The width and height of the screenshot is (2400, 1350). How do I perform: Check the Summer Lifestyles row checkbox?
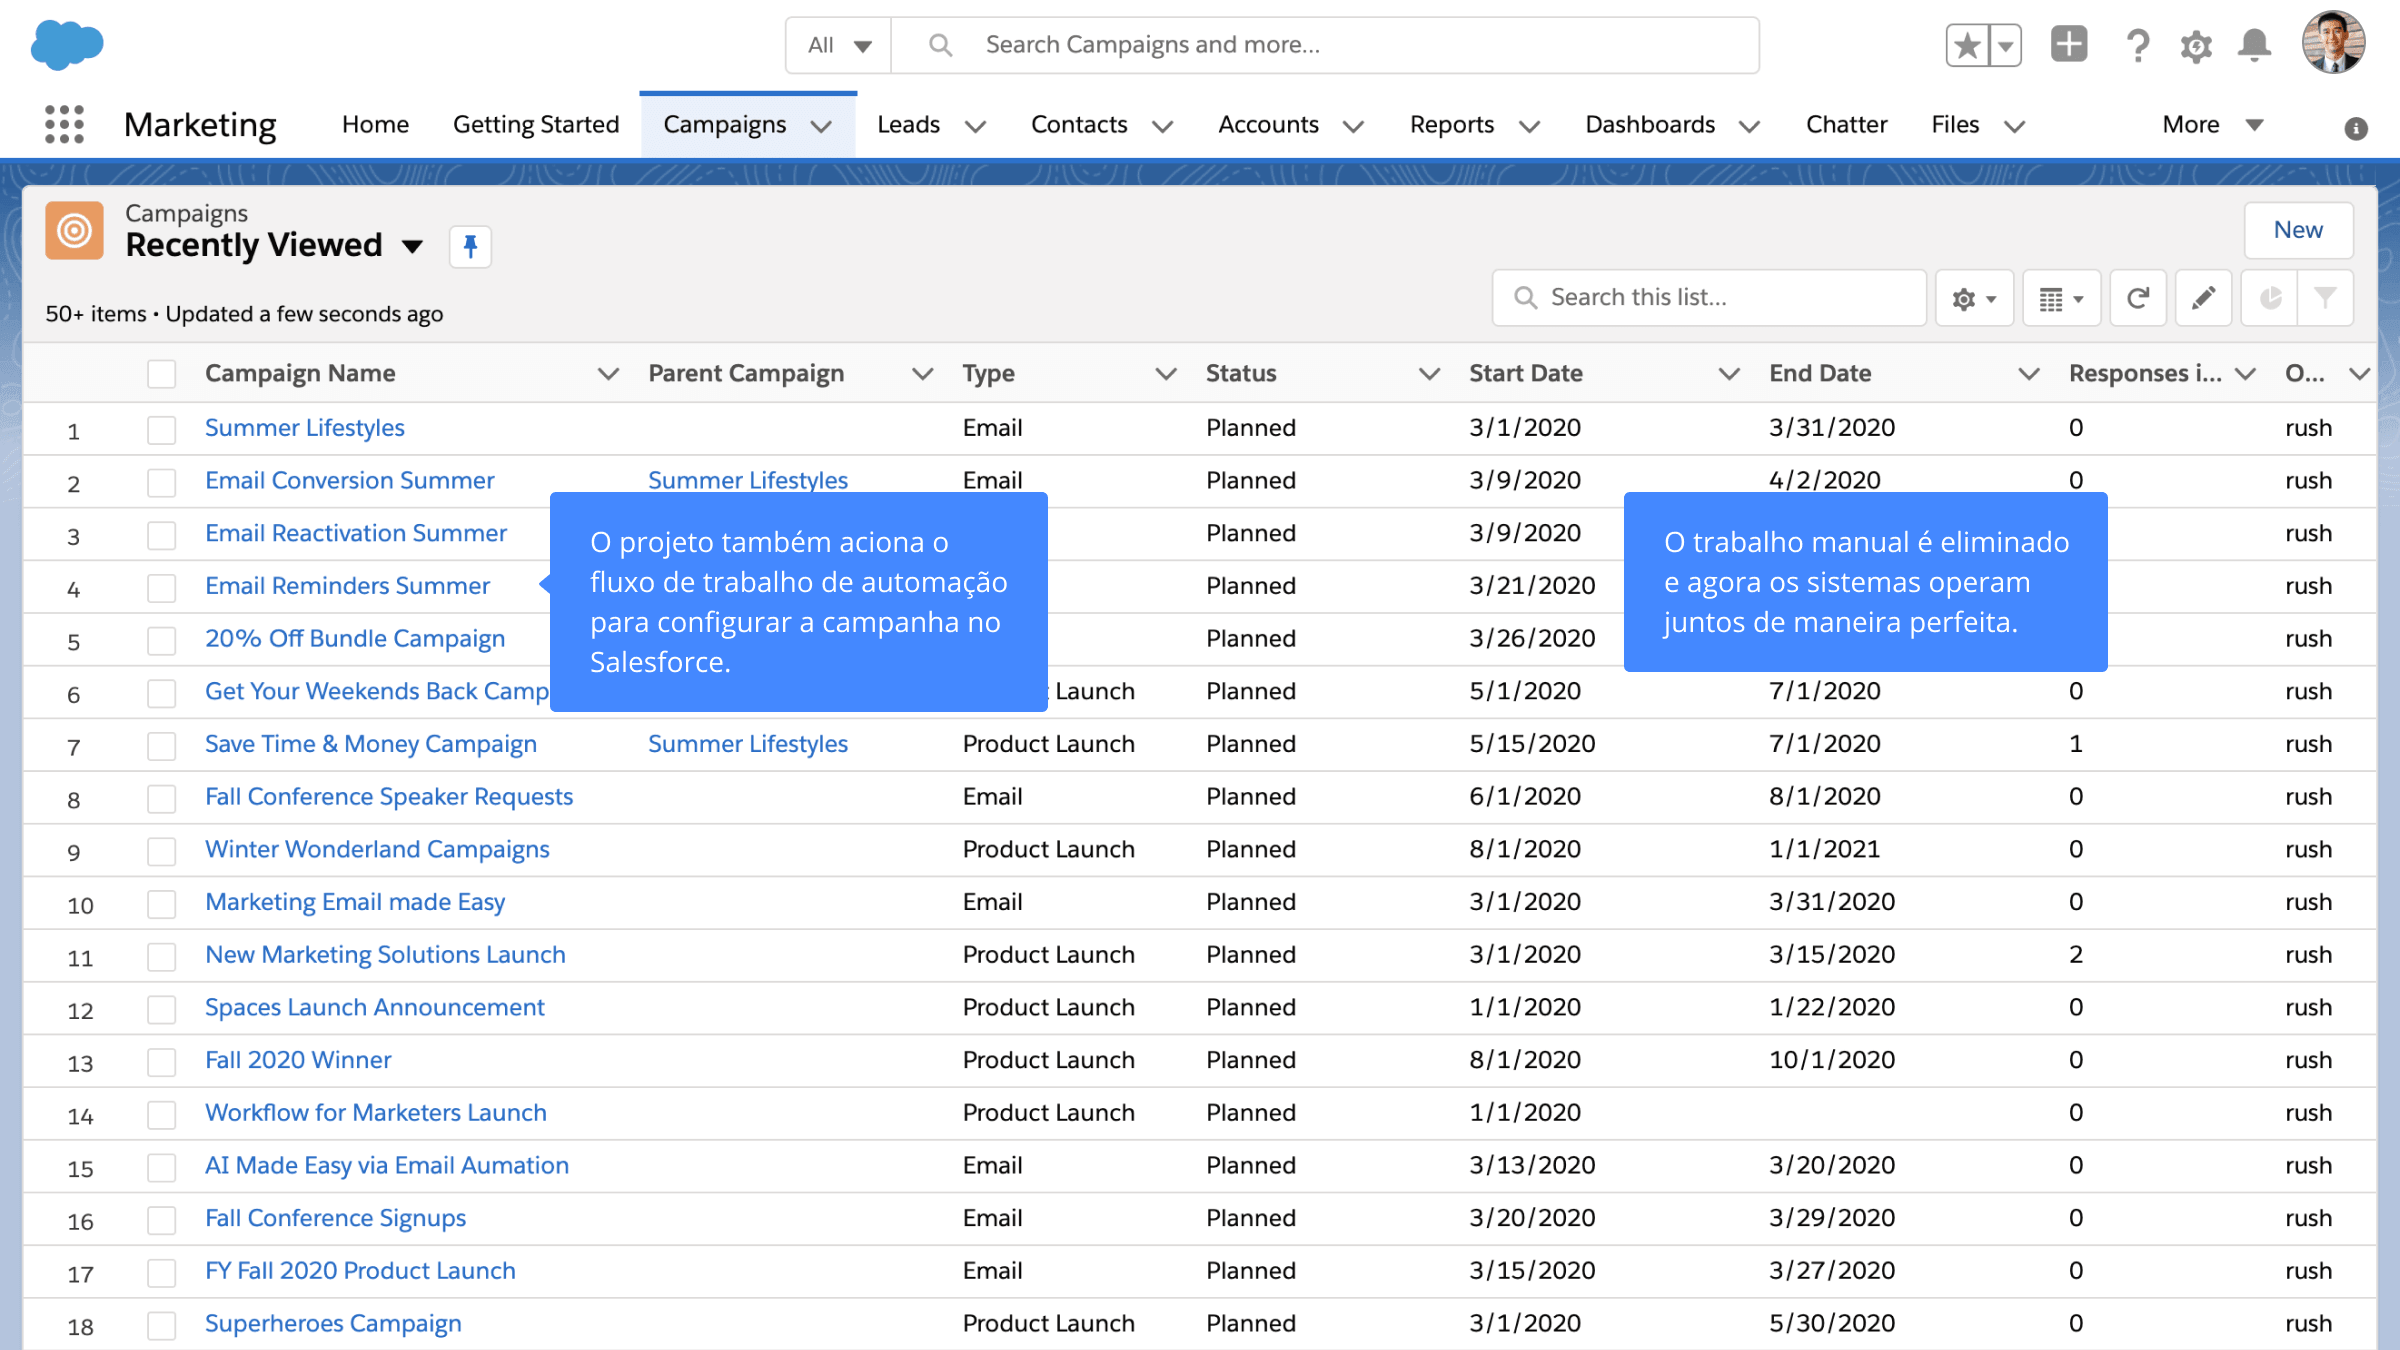[x=161, y=430]
